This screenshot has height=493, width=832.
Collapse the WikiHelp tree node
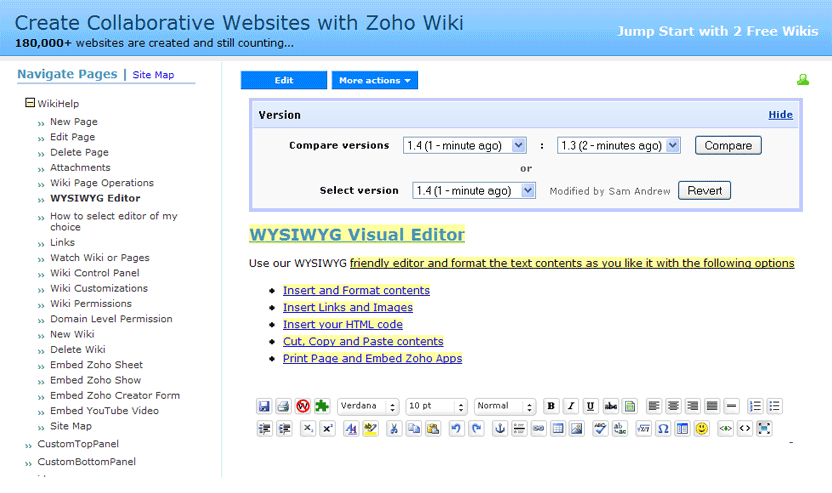pyautogui.click(x=30, y=102)
